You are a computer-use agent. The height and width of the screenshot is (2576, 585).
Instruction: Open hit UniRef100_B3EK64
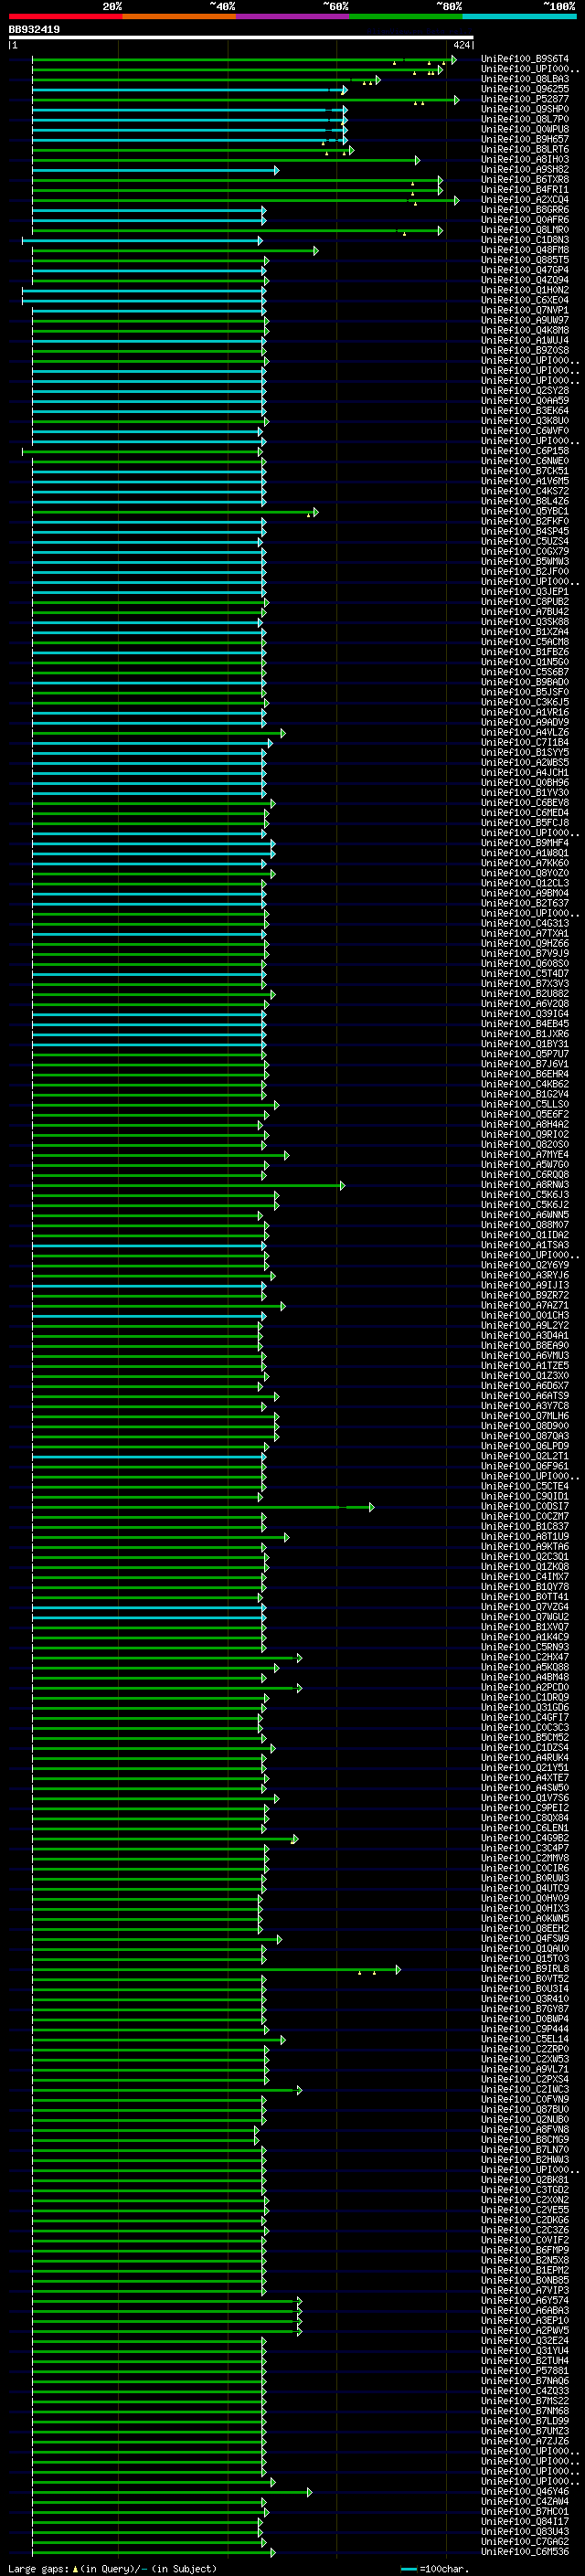(525, 411)
